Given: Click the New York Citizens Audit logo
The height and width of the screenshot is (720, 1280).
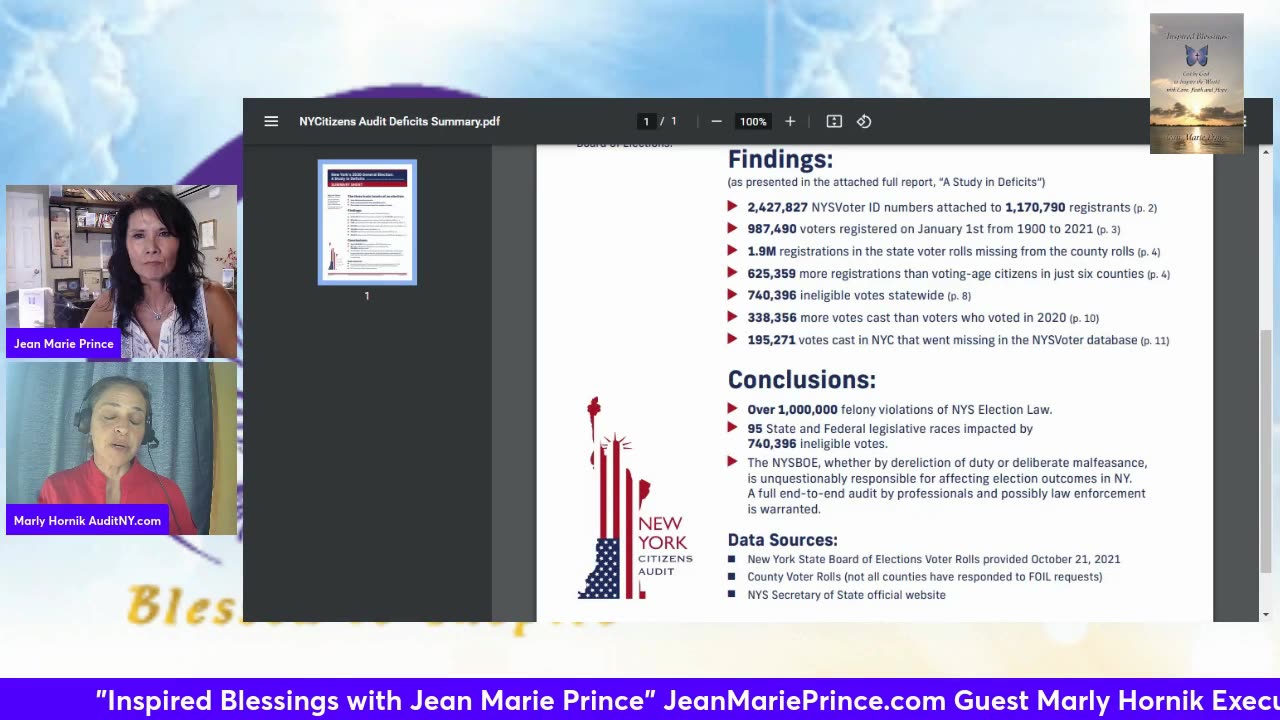Looking at the screenshot, I should [x=634, y=498].
